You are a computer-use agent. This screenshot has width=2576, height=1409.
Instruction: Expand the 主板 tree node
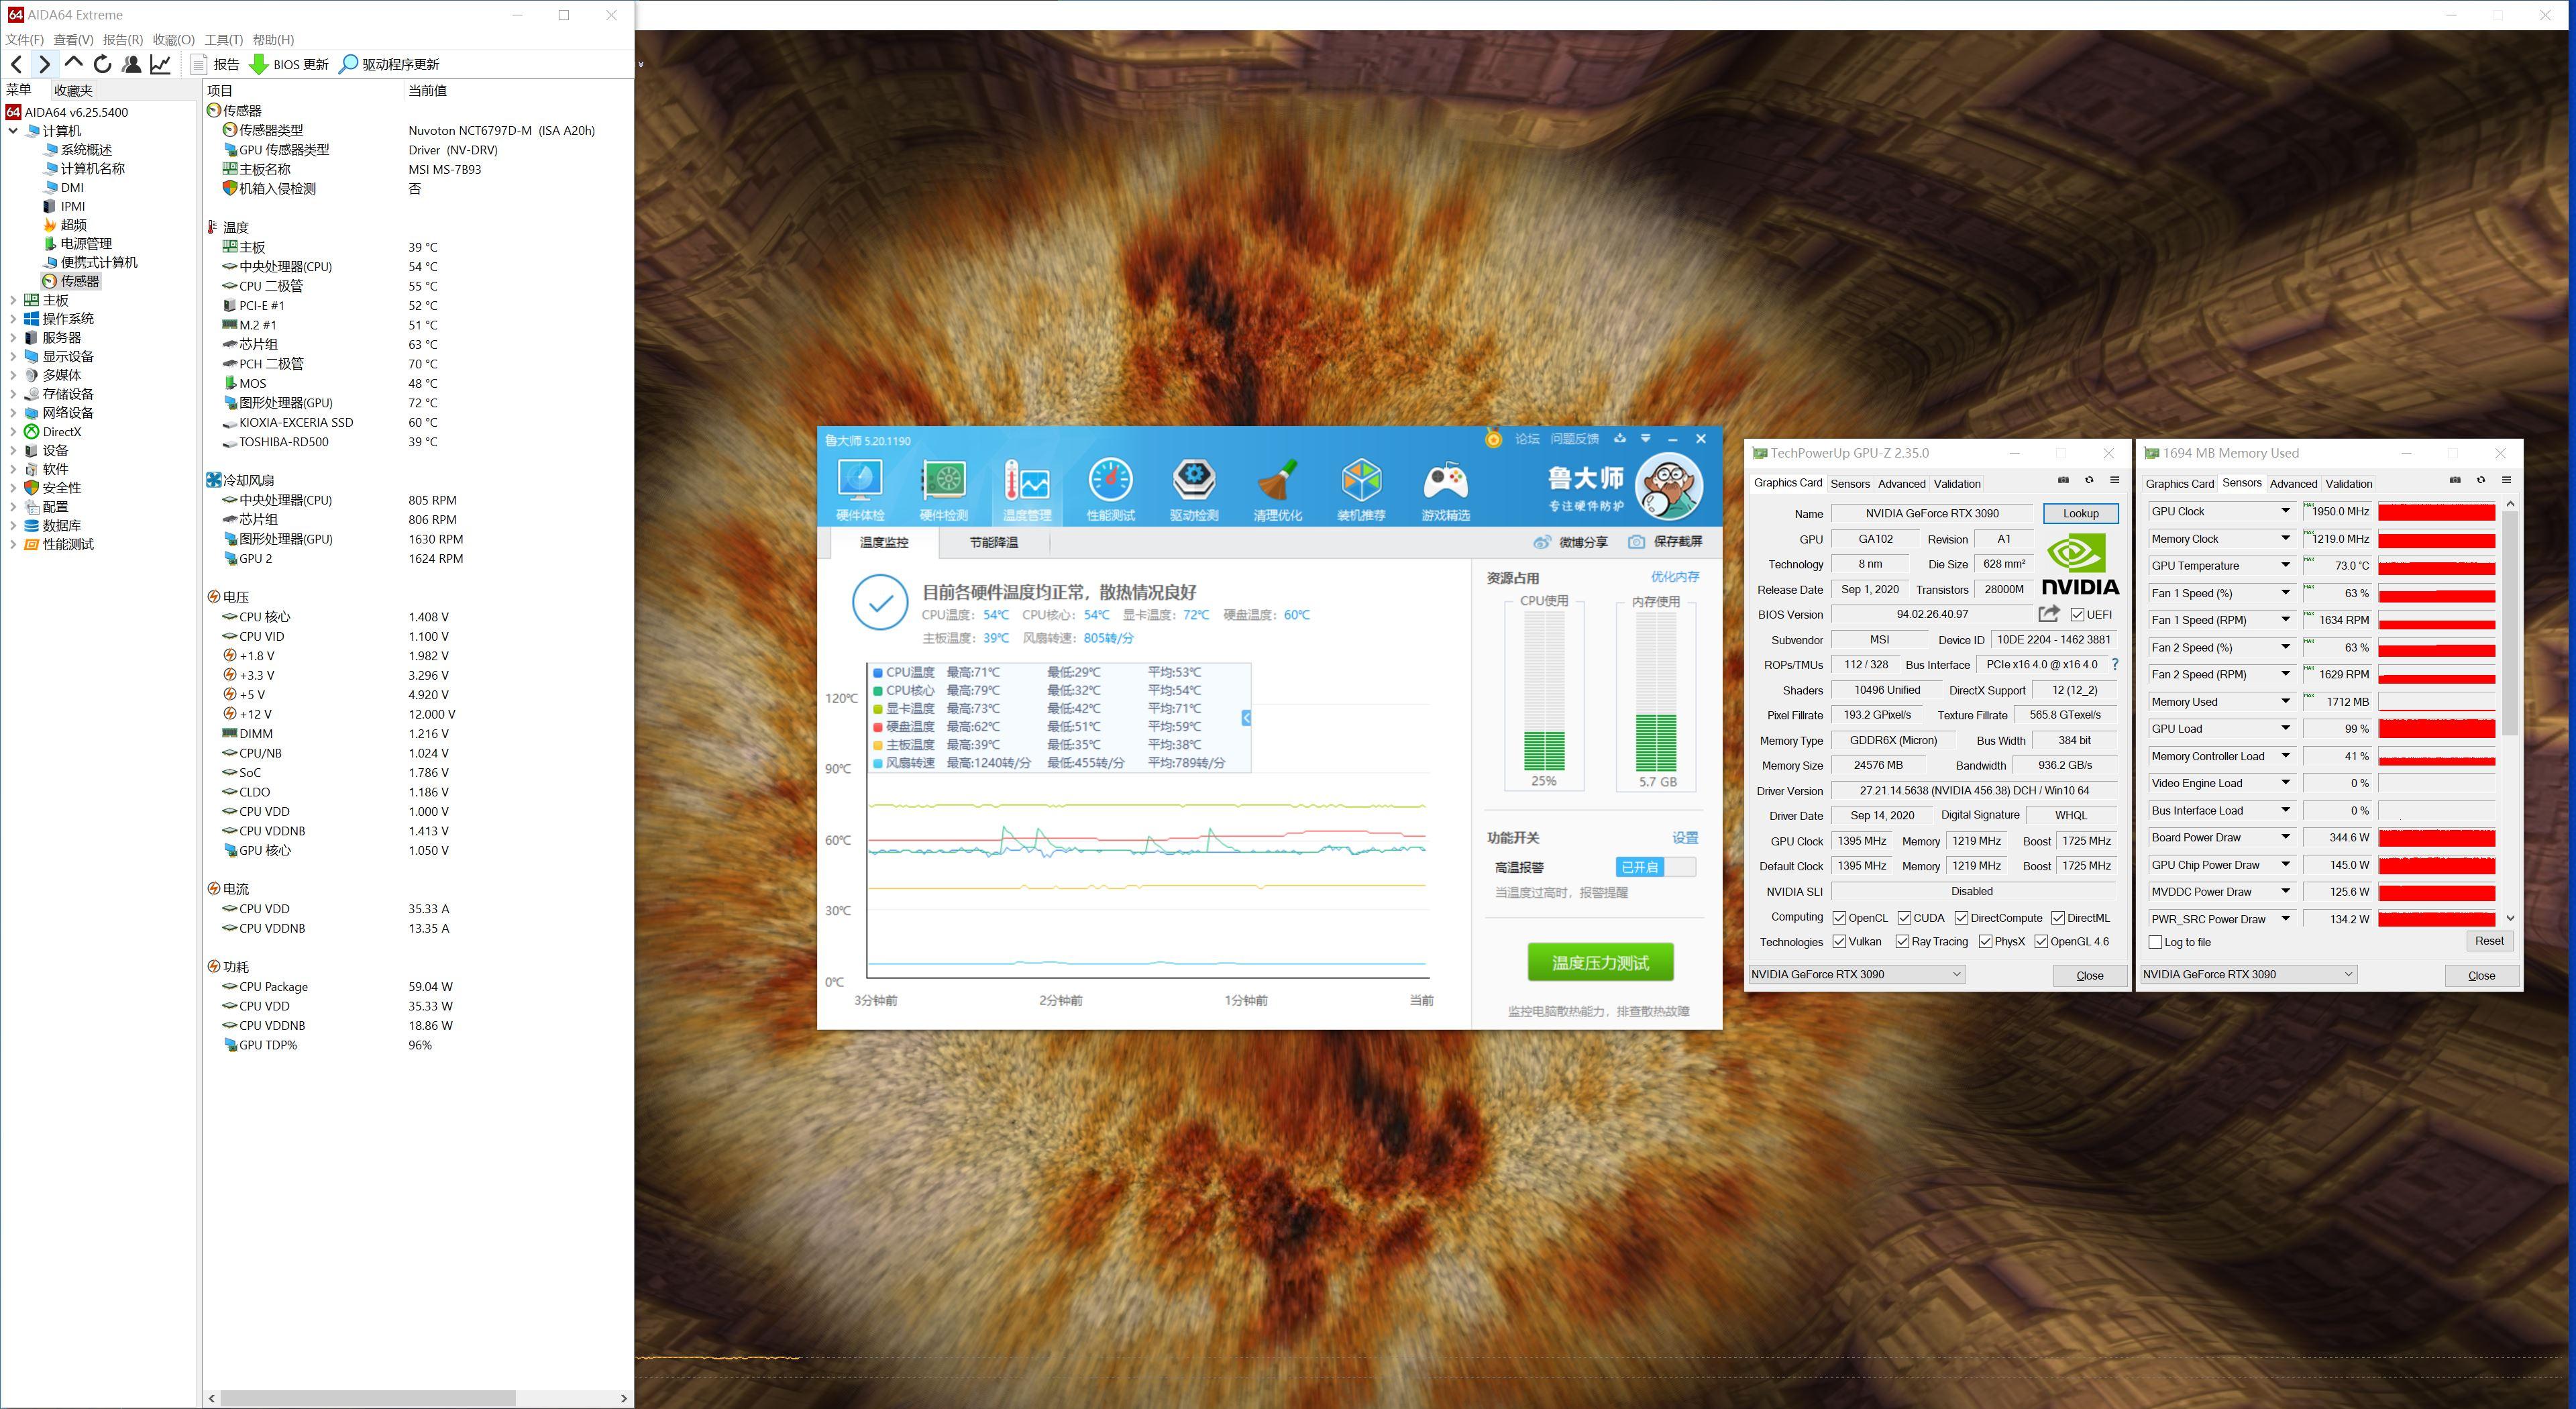[13, 300]
